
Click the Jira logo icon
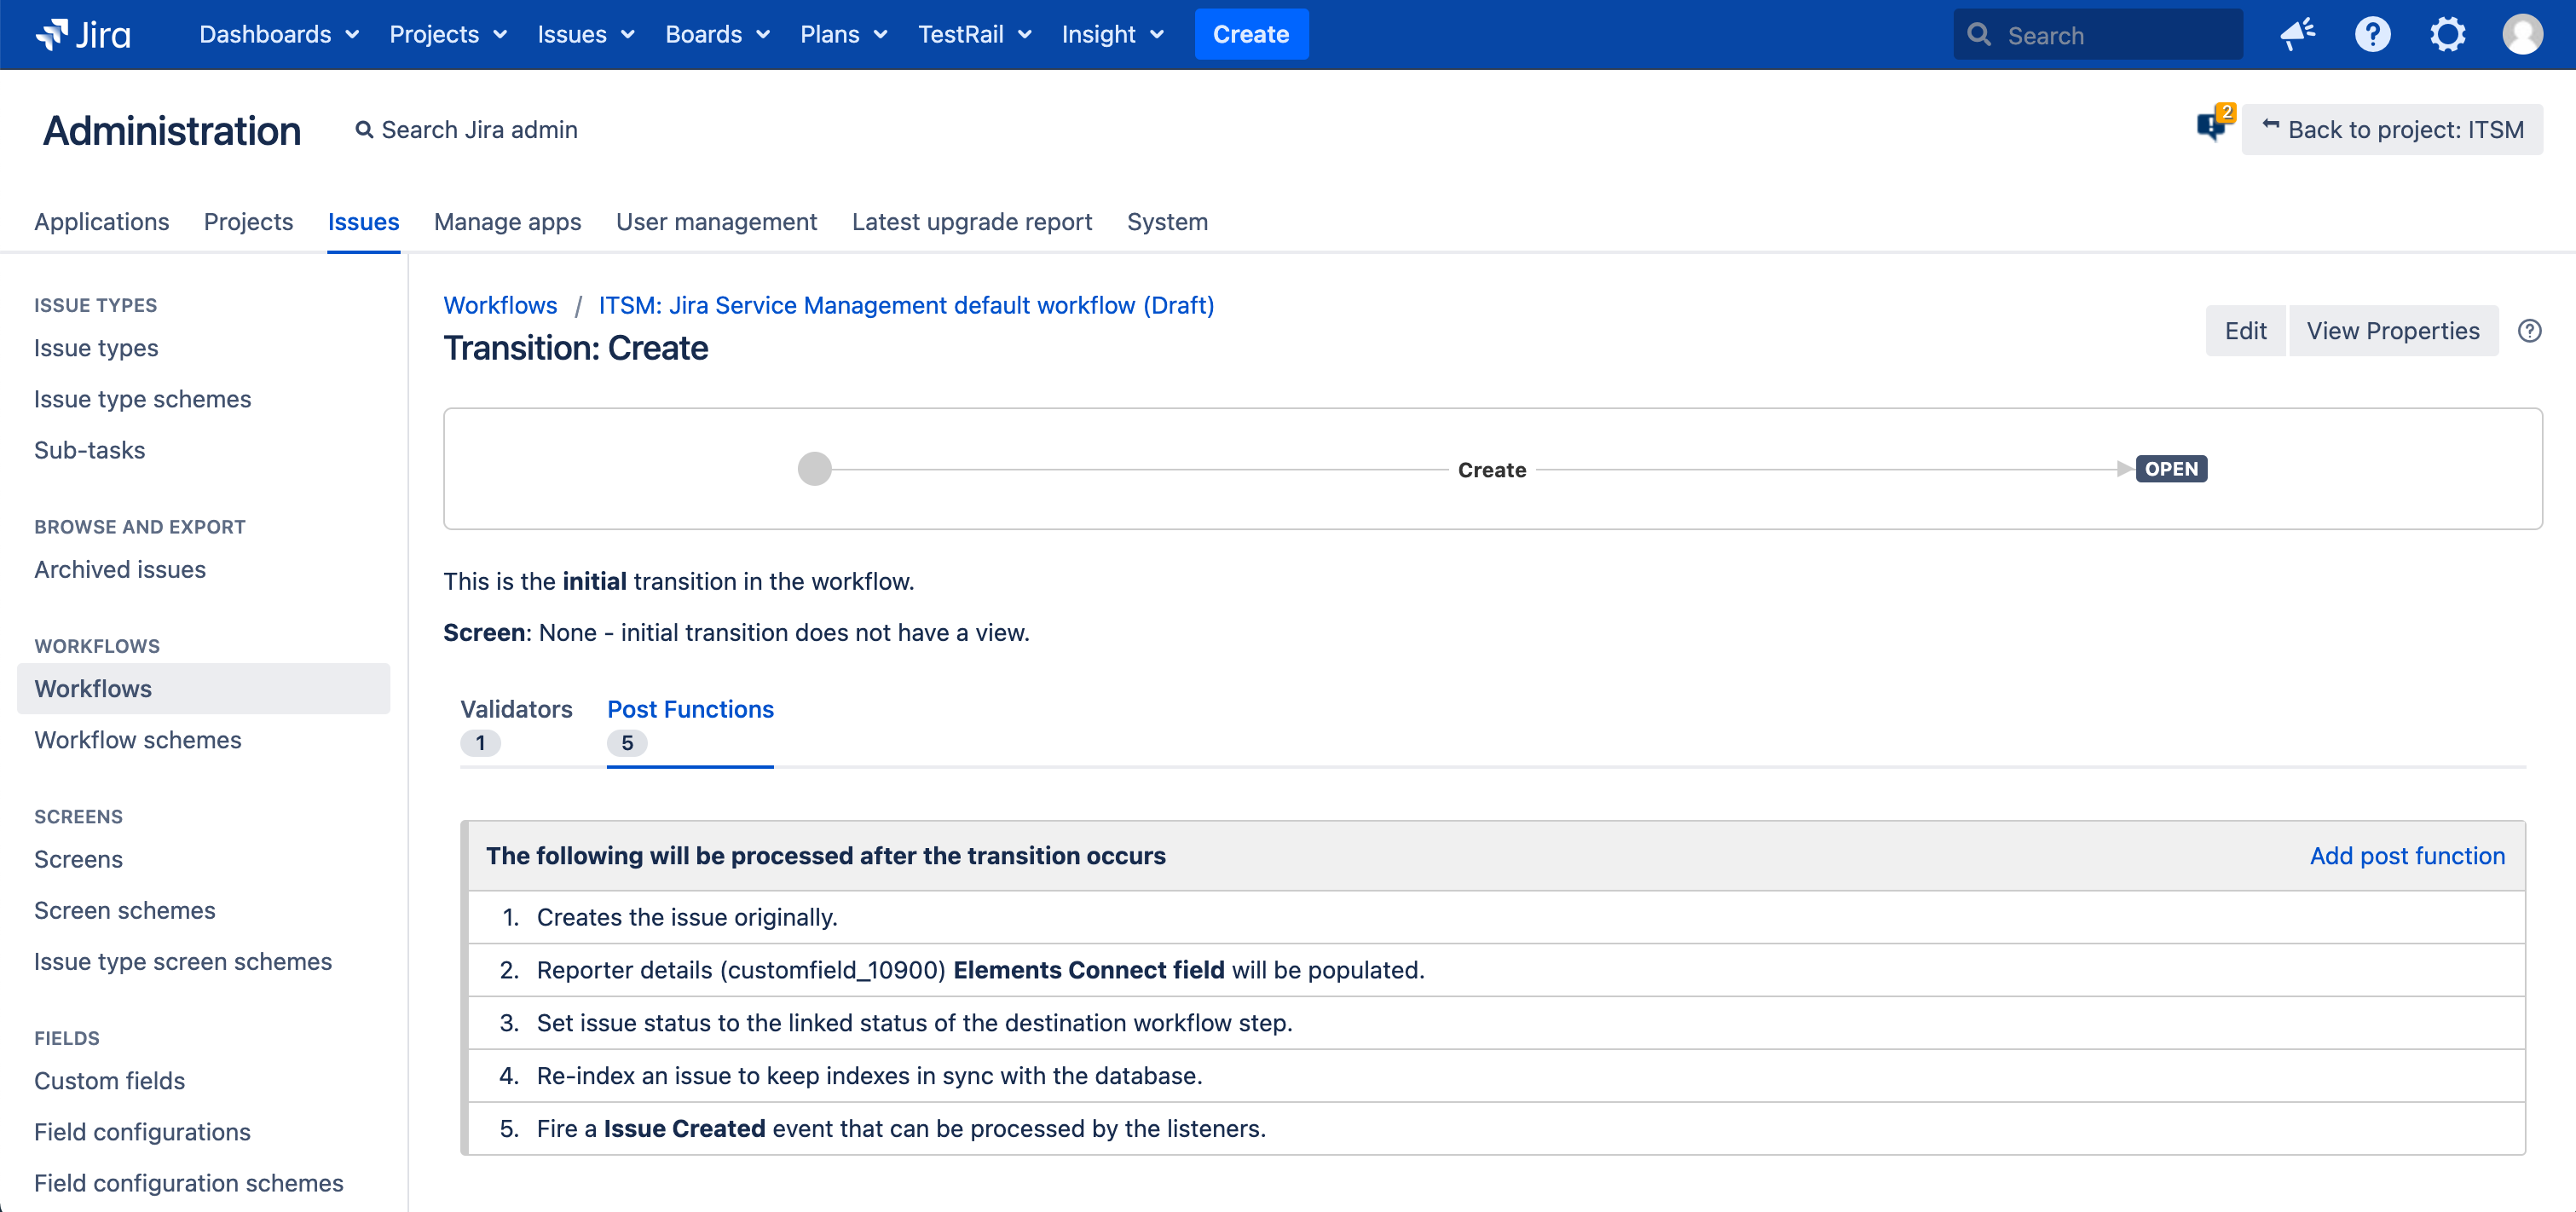click(52, 34)
